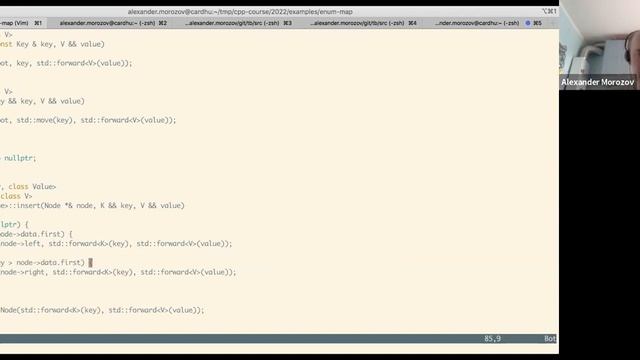Viewport: 640px width, 360px height.
Task: Switch to the (-zsh) tab ⌘5 with blue dot
Action: point(488,23)
